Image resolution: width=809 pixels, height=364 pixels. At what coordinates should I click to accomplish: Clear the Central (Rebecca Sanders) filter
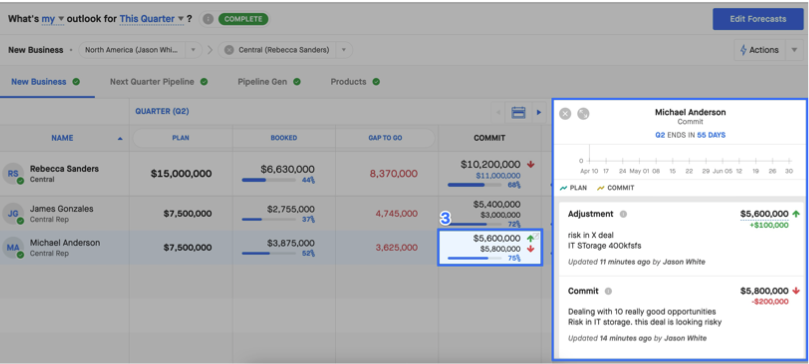229,50
